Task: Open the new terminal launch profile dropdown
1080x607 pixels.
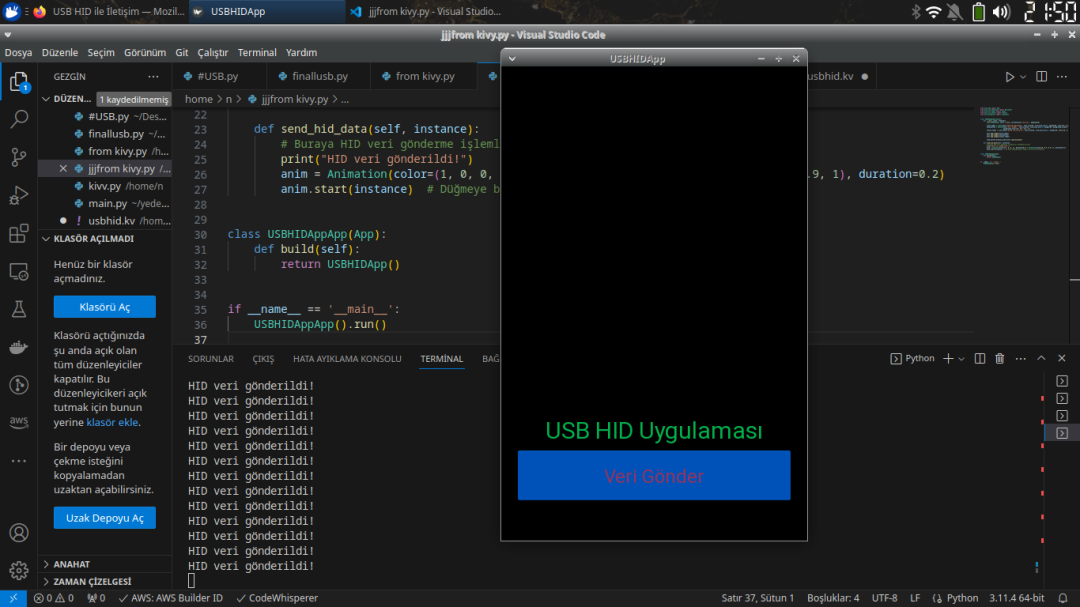Action: [x=962, y=359]
